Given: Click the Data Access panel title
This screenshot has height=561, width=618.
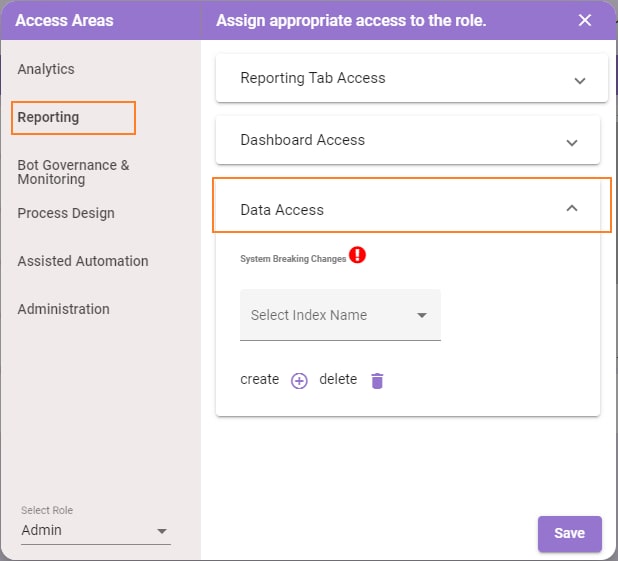Looking at the screenshot, I should click(282, 210).
